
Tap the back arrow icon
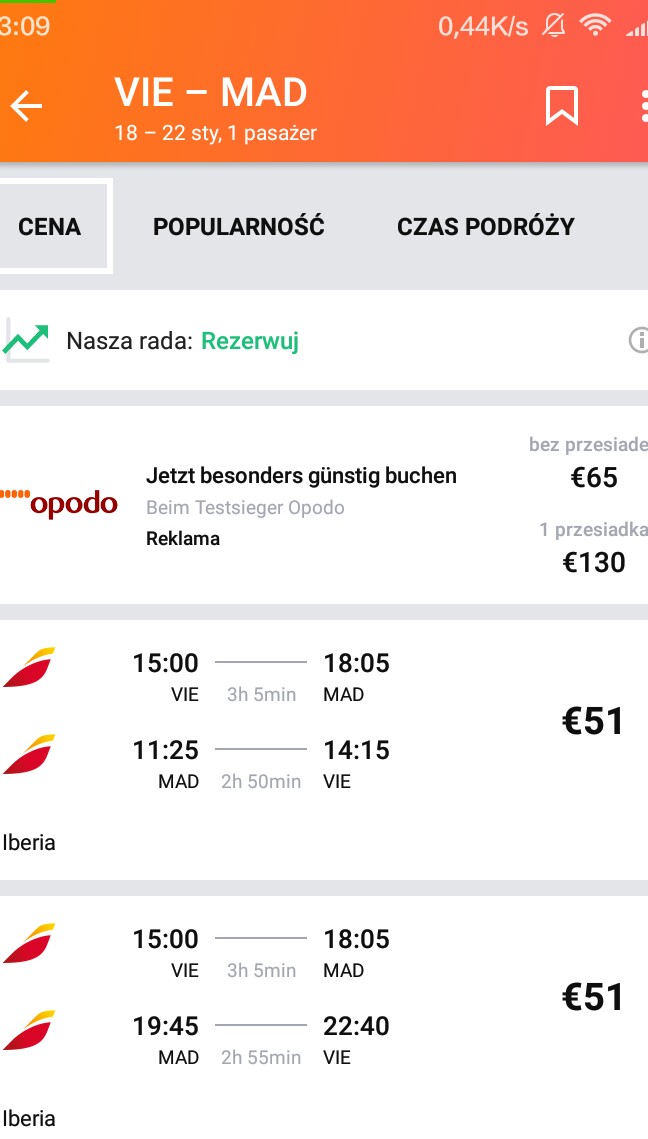[x=26, y=107]
